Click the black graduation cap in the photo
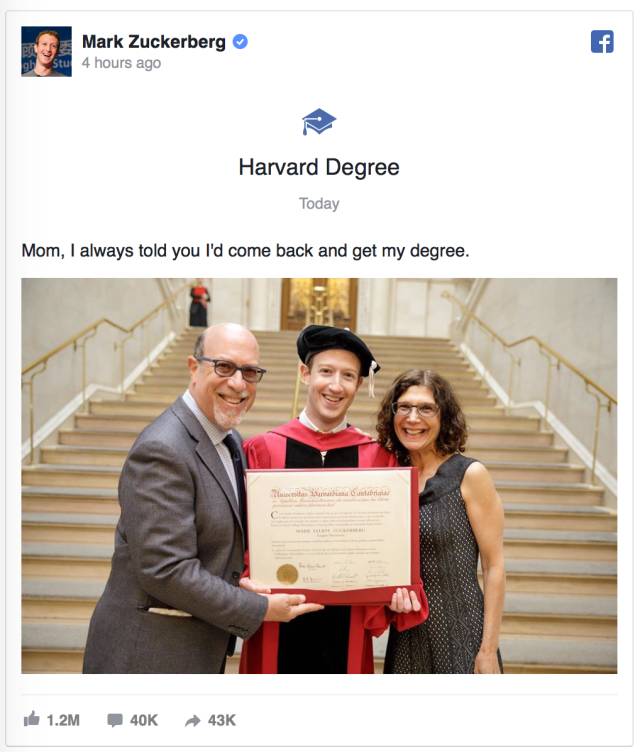The height and width of the screenshot is (752, 640). point(336,346)
